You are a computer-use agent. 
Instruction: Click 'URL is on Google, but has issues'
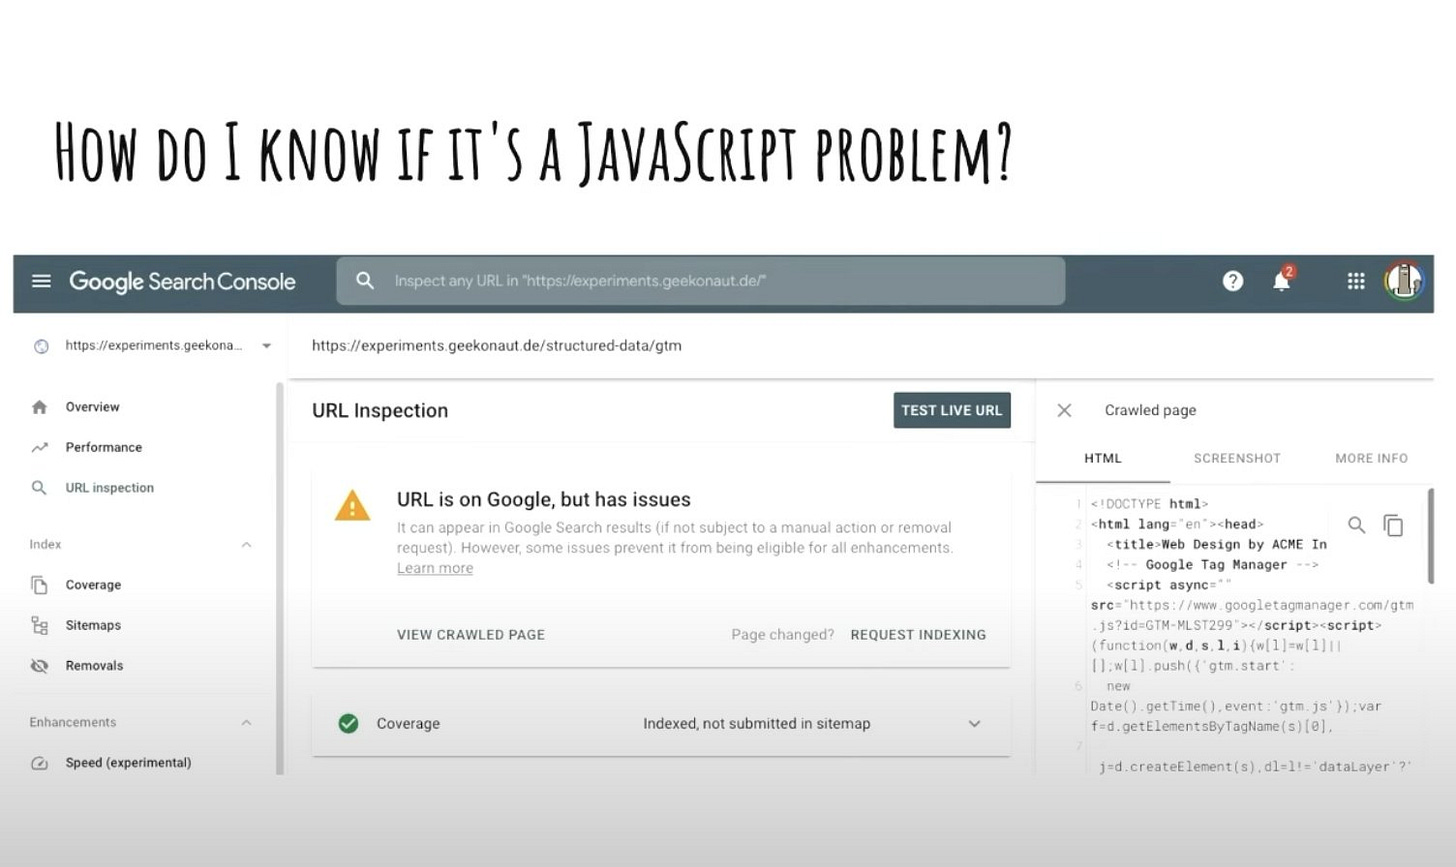tap(544, 500)
